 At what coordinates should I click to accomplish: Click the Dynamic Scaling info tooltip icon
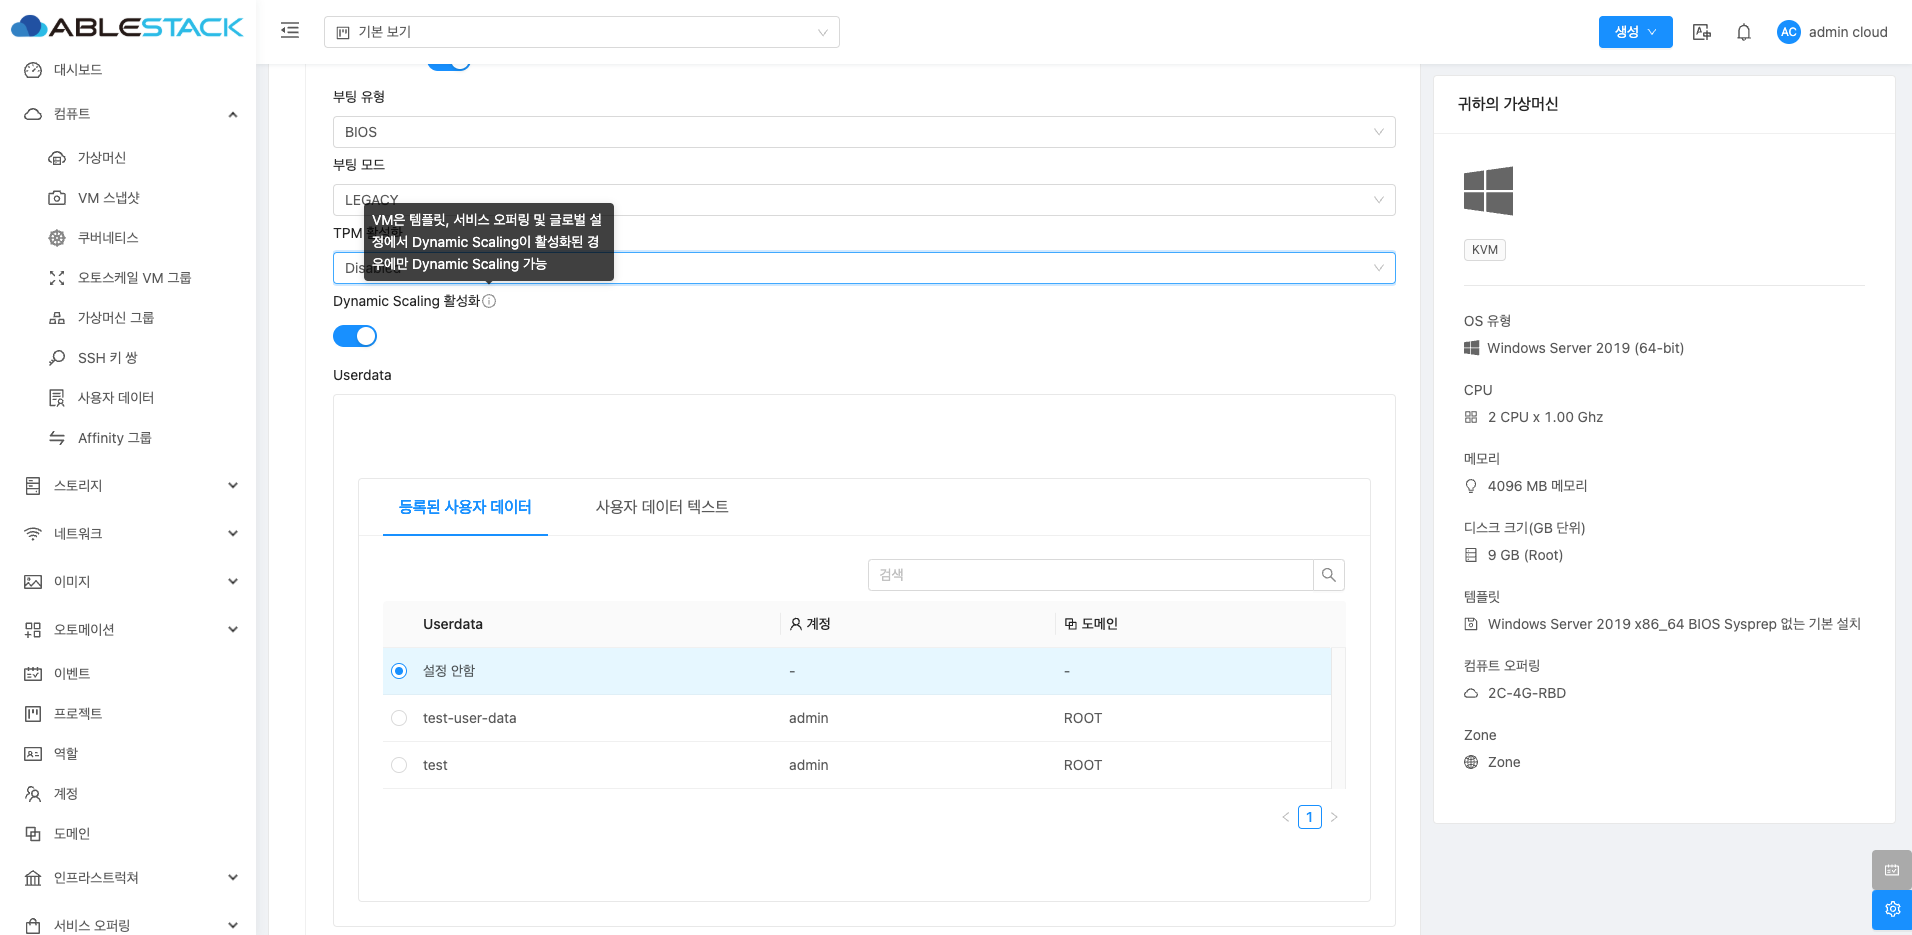pos(489,301)
